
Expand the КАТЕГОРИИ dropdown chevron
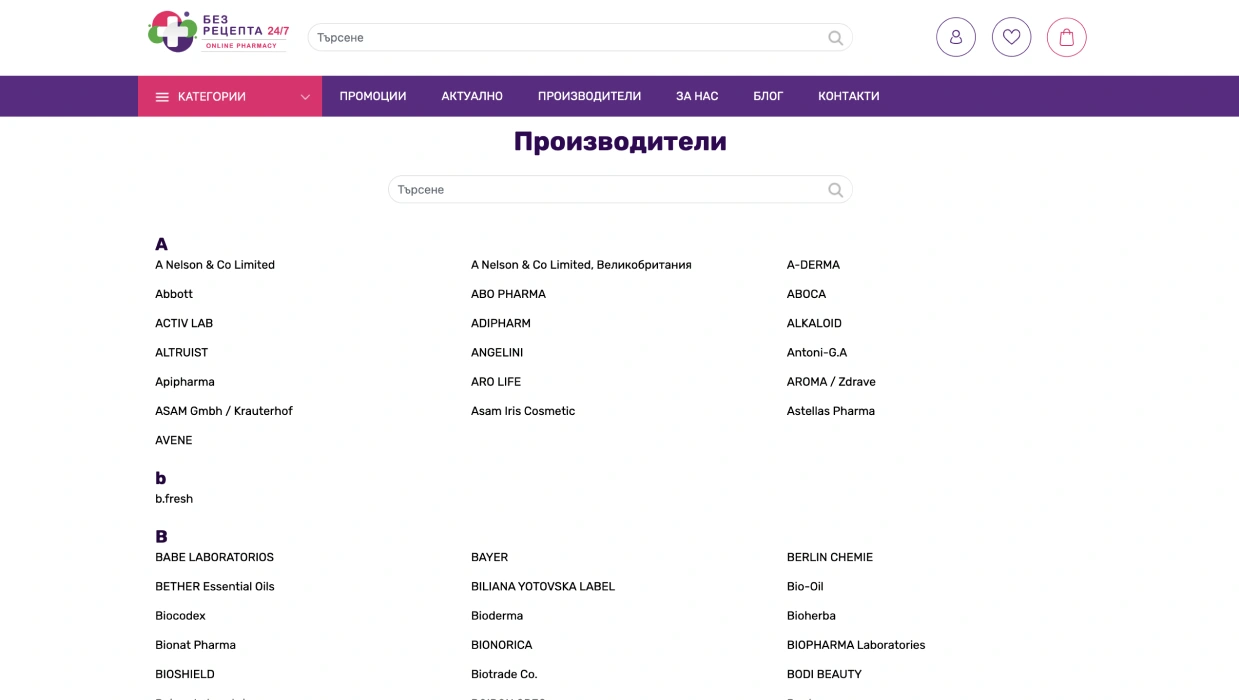pos(305,97)
